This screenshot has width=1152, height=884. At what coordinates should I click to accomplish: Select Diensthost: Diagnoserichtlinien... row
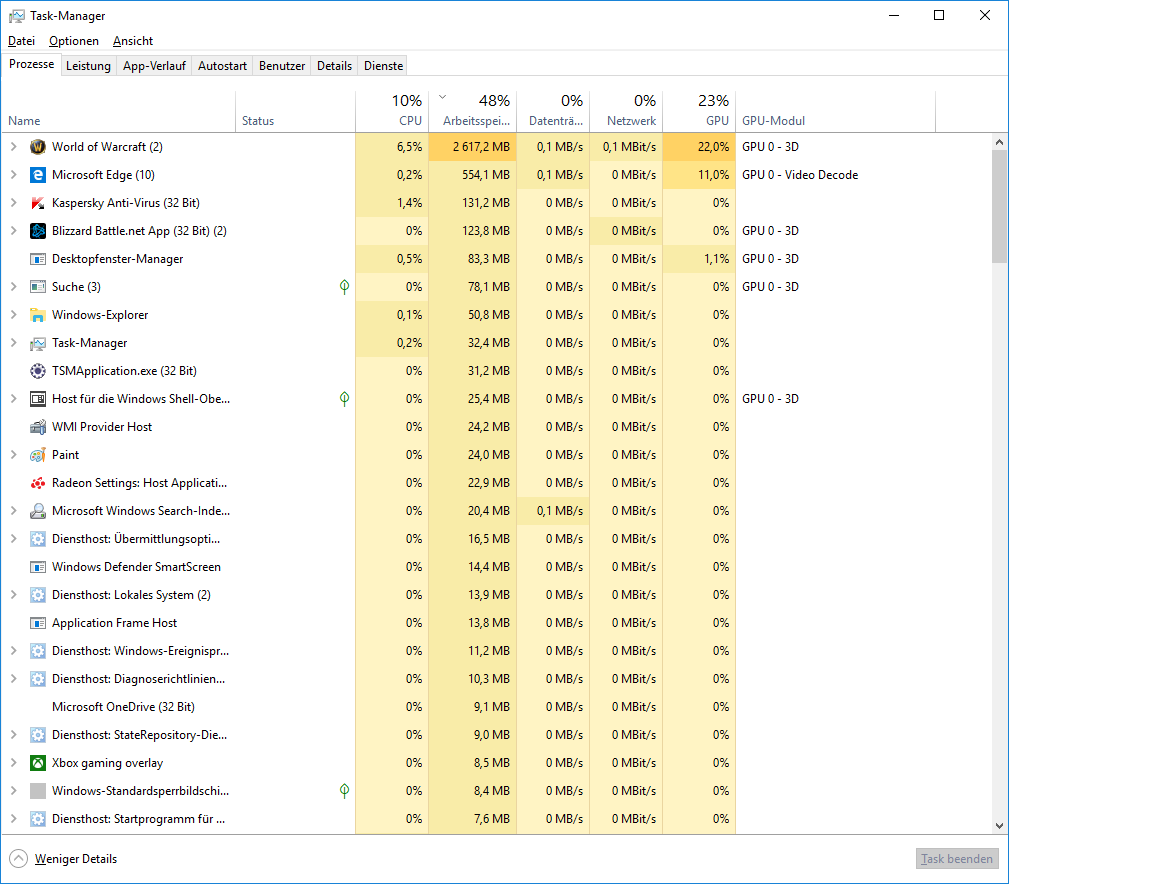point(497,679)
